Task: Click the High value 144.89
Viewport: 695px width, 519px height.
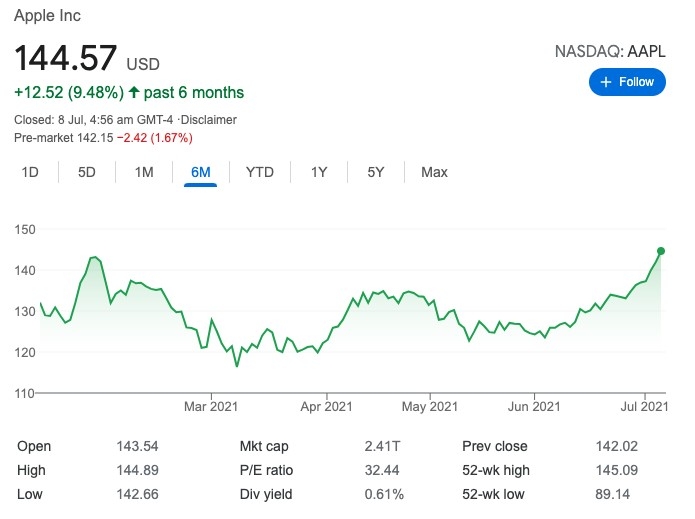Action: pos(137,470)
